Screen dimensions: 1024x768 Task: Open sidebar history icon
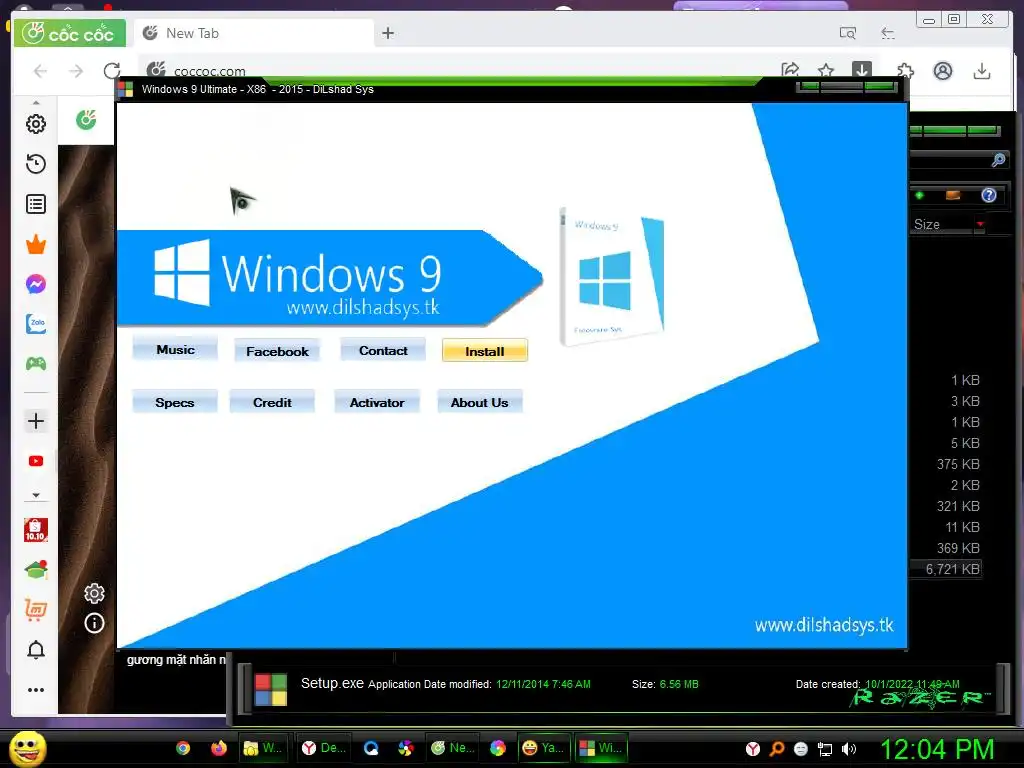click(x=36, y=164)
